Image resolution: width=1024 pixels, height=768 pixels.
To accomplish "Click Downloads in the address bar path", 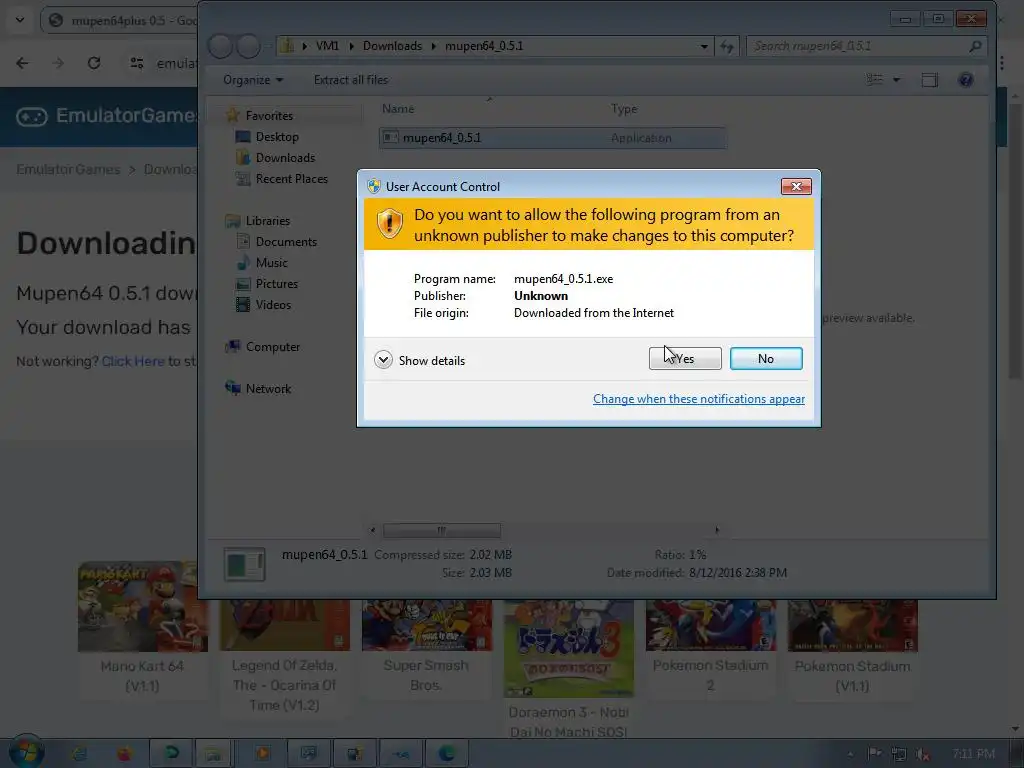I will (x=392, y=46).
